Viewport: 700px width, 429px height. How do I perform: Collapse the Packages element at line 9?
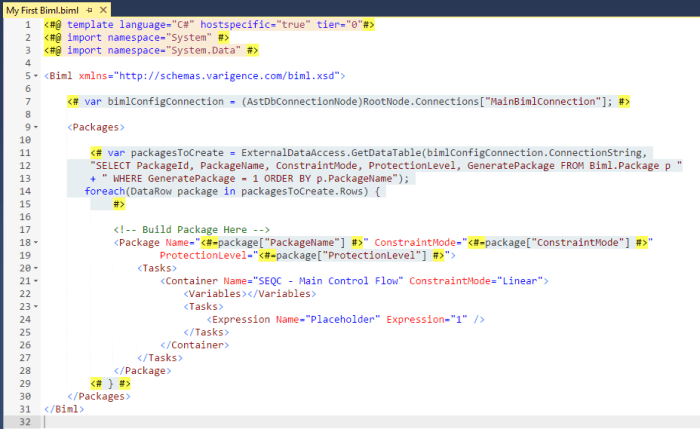pos(36,127)
